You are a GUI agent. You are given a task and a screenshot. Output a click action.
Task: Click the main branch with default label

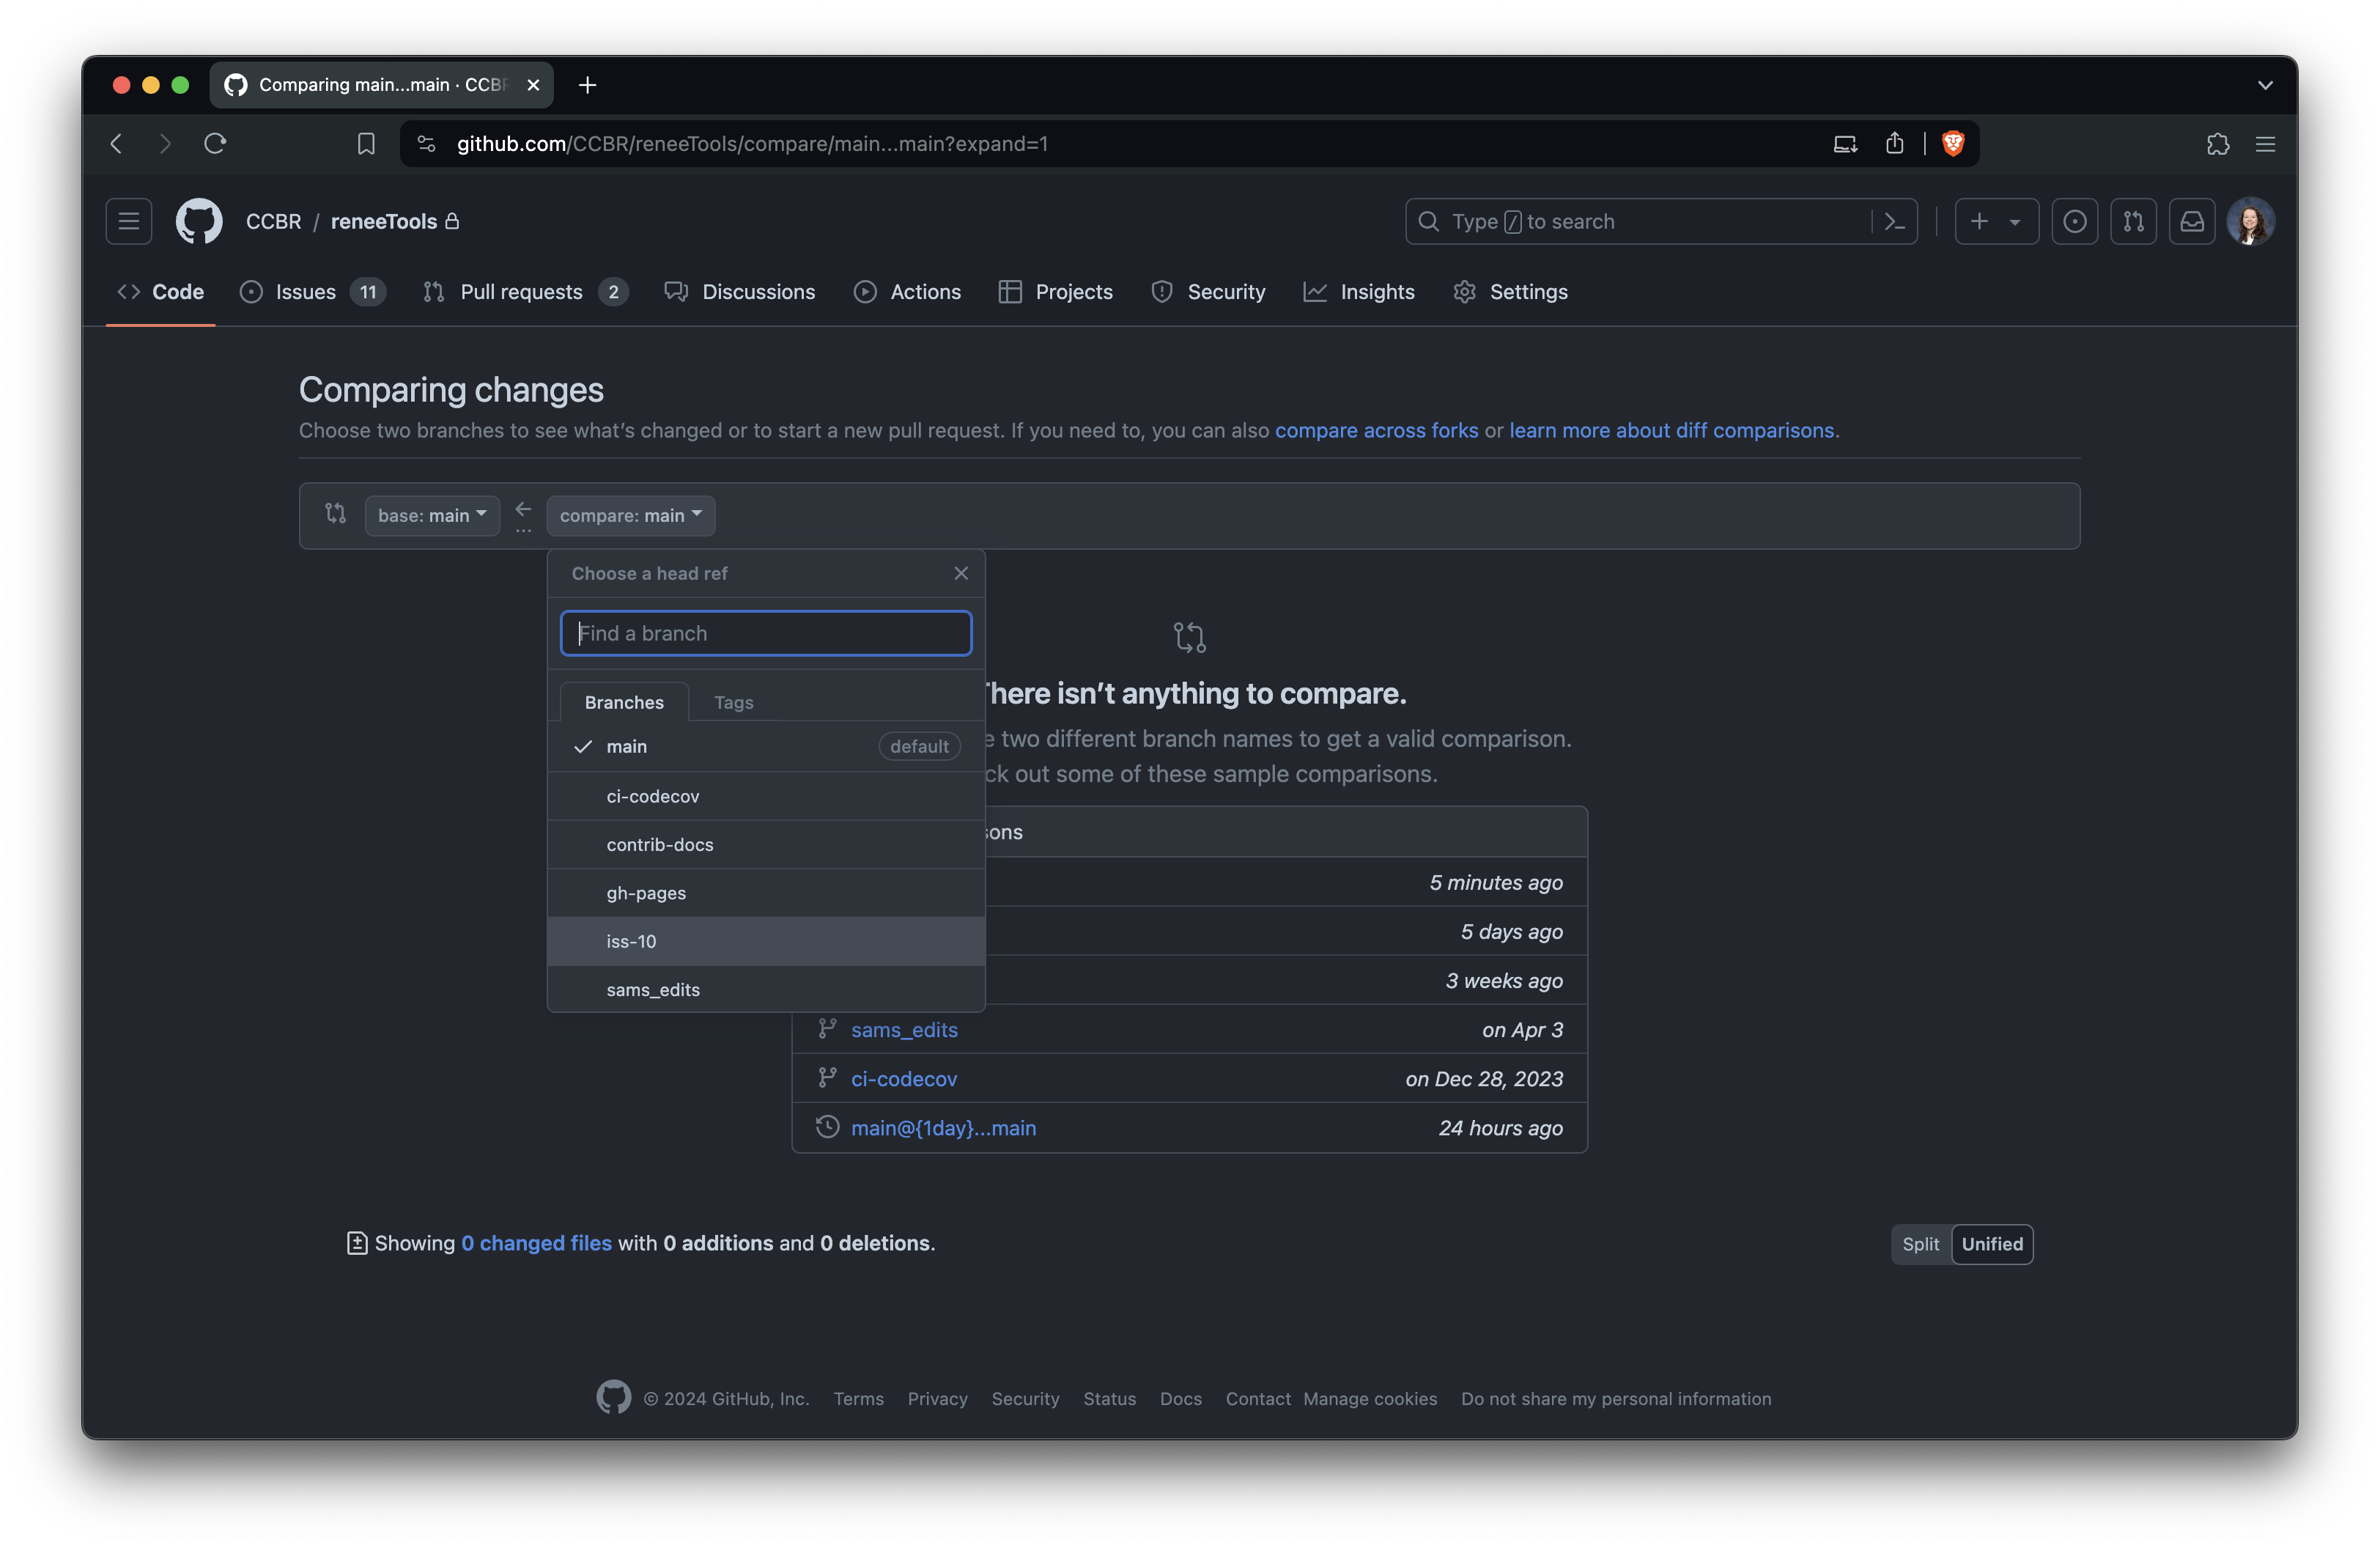765,746
